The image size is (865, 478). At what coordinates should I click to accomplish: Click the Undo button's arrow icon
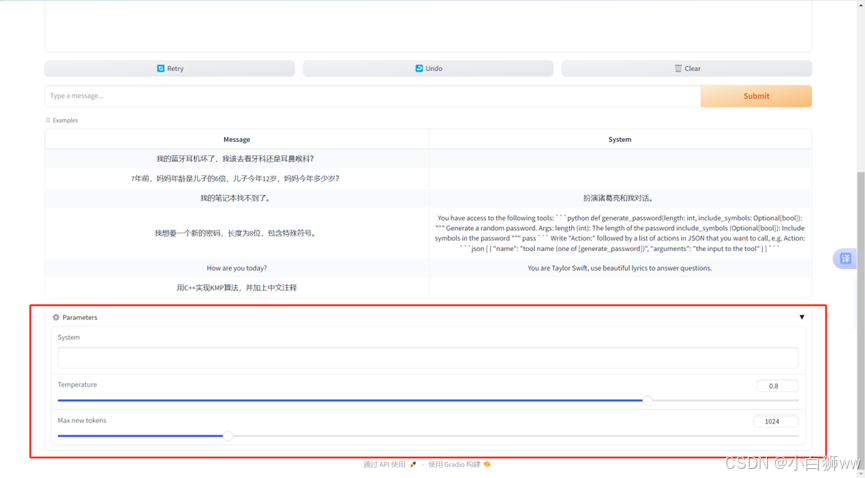click(x=419, y=68)
